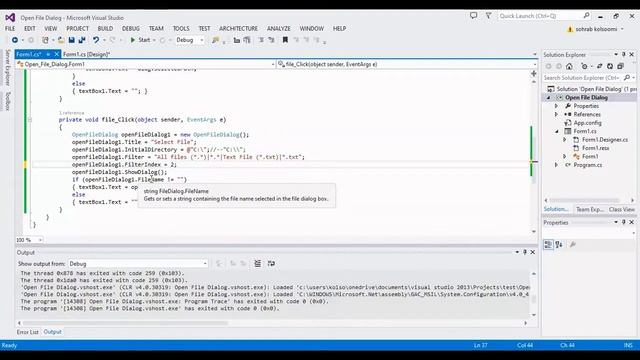Click Solution Explorer Sync with Active Document
The image size is (640, 360).
600,66
